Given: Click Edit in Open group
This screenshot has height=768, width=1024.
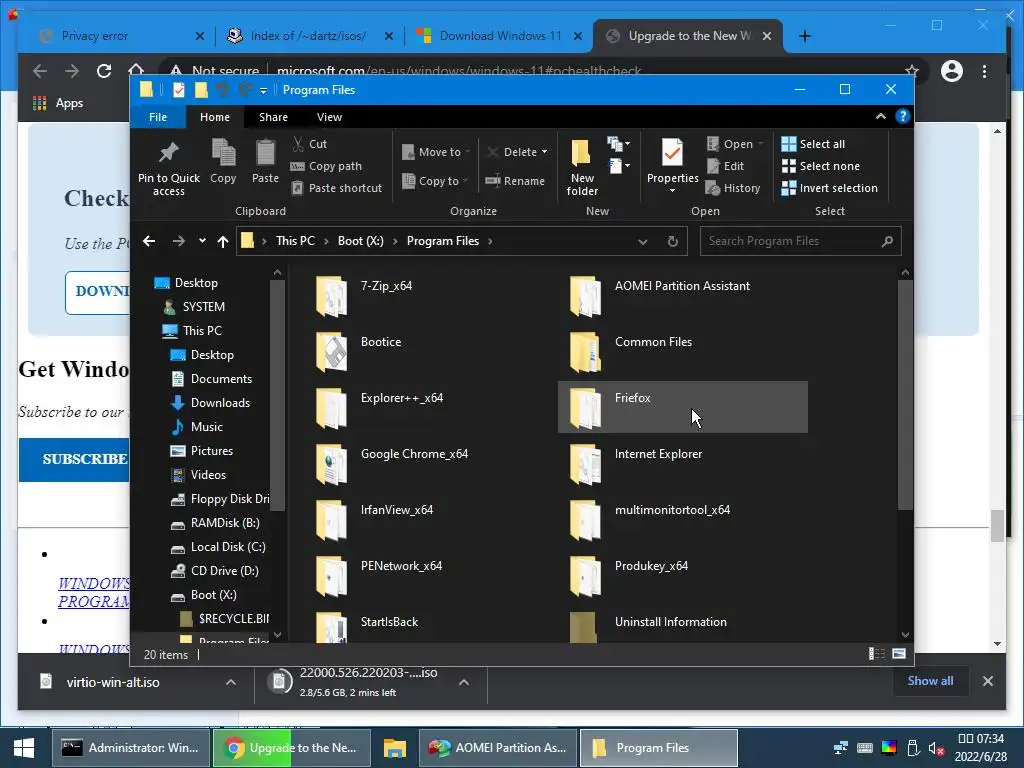Looking at the screenshot, I should point(725,166).
